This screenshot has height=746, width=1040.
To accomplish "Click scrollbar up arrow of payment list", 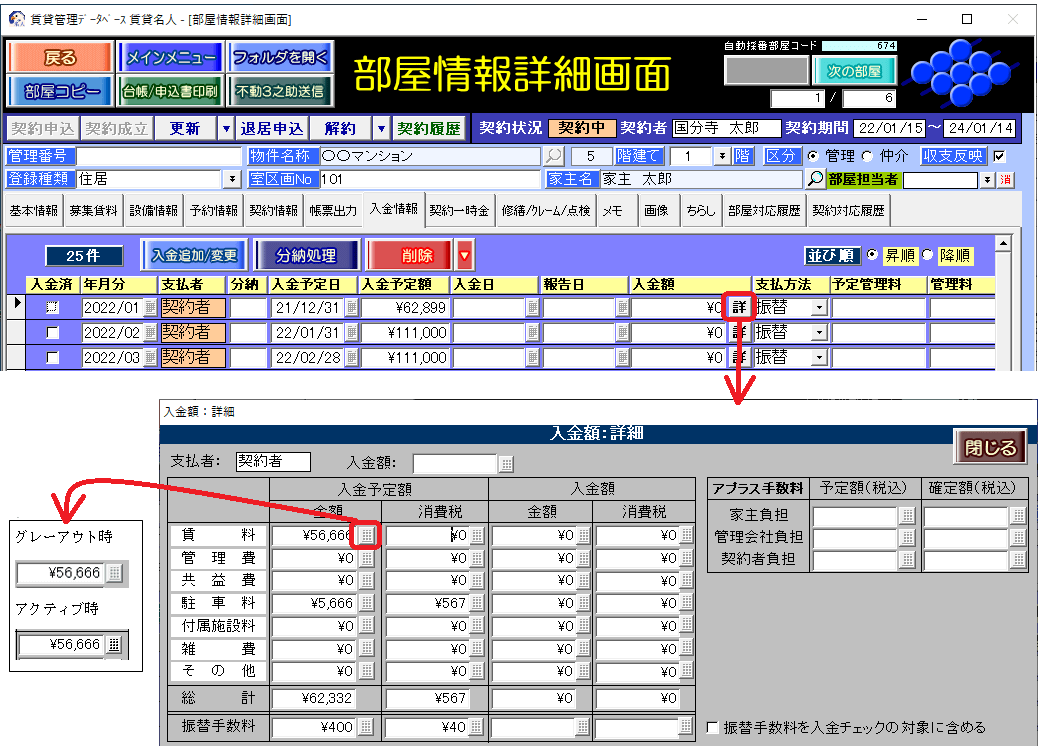I will click(1003, 243).
